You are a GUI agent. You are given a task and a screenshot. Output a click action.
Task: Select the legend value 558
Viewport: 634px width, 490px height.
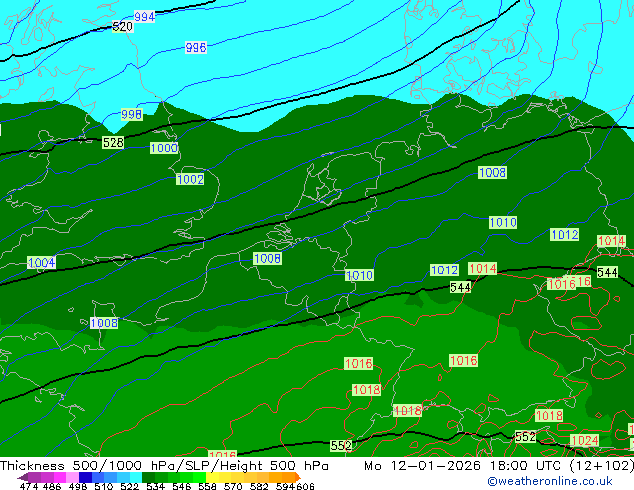[x=207, y=486]
